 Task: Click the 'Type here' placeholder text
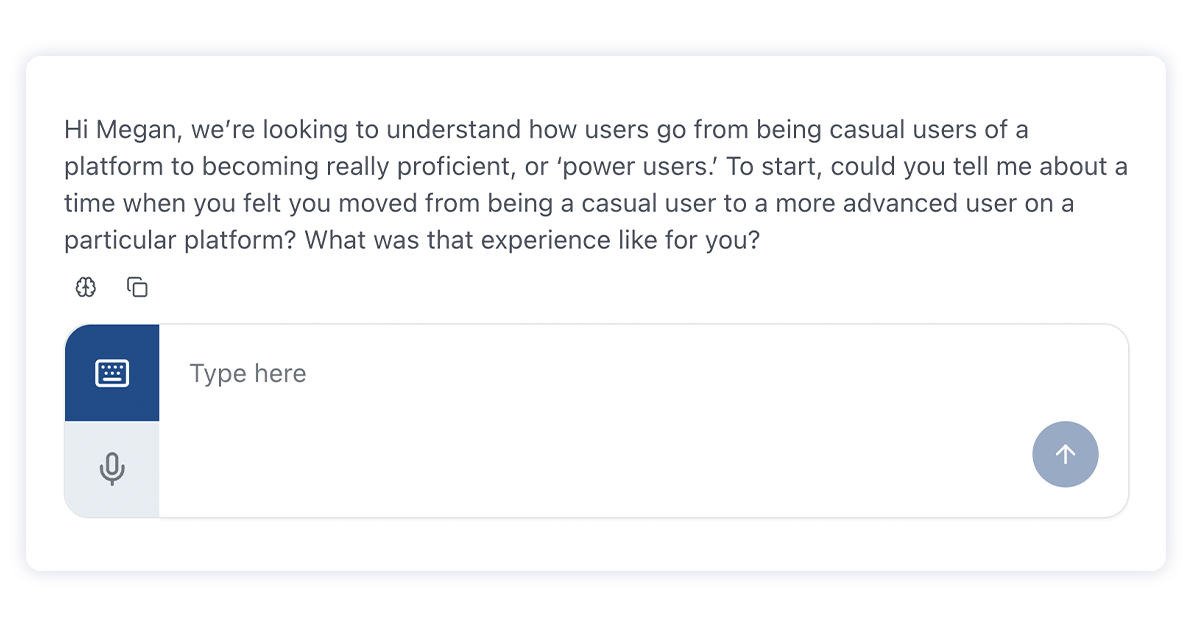pyautogui.click(x=247, y=373)
